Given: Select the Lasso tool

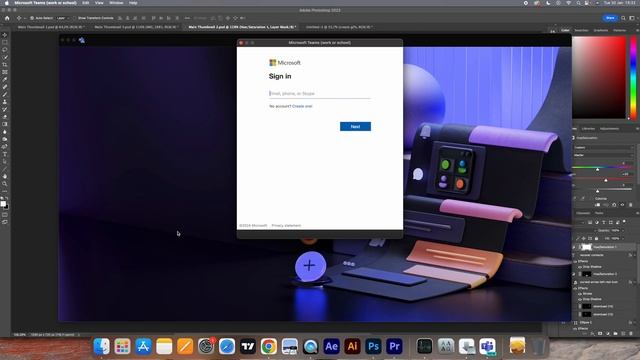Looking at the screenshot, I should pyautogui.click(x=5, y=50).
